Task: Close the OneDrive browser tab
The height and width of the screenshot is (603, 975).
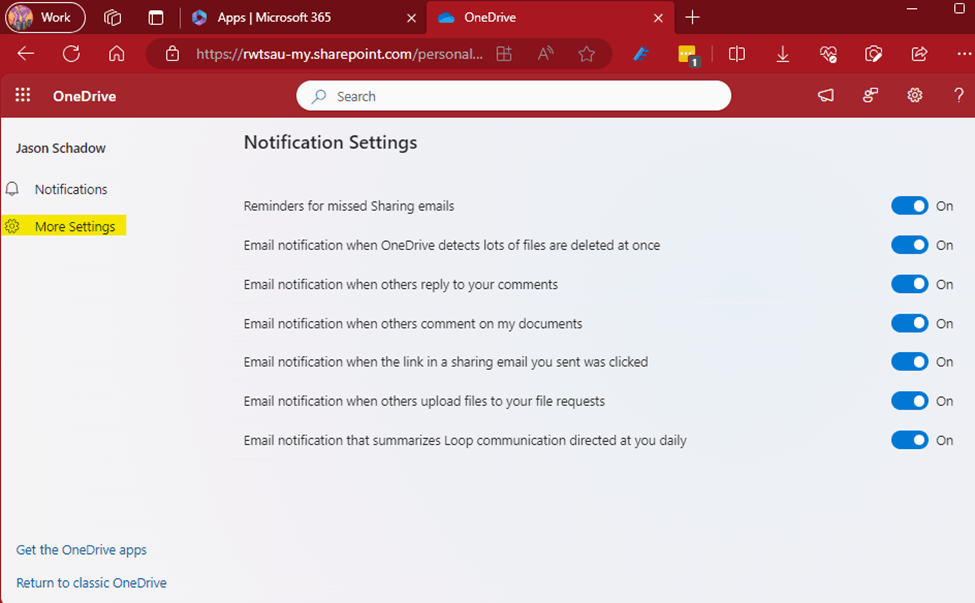Action: click(658, 18)
